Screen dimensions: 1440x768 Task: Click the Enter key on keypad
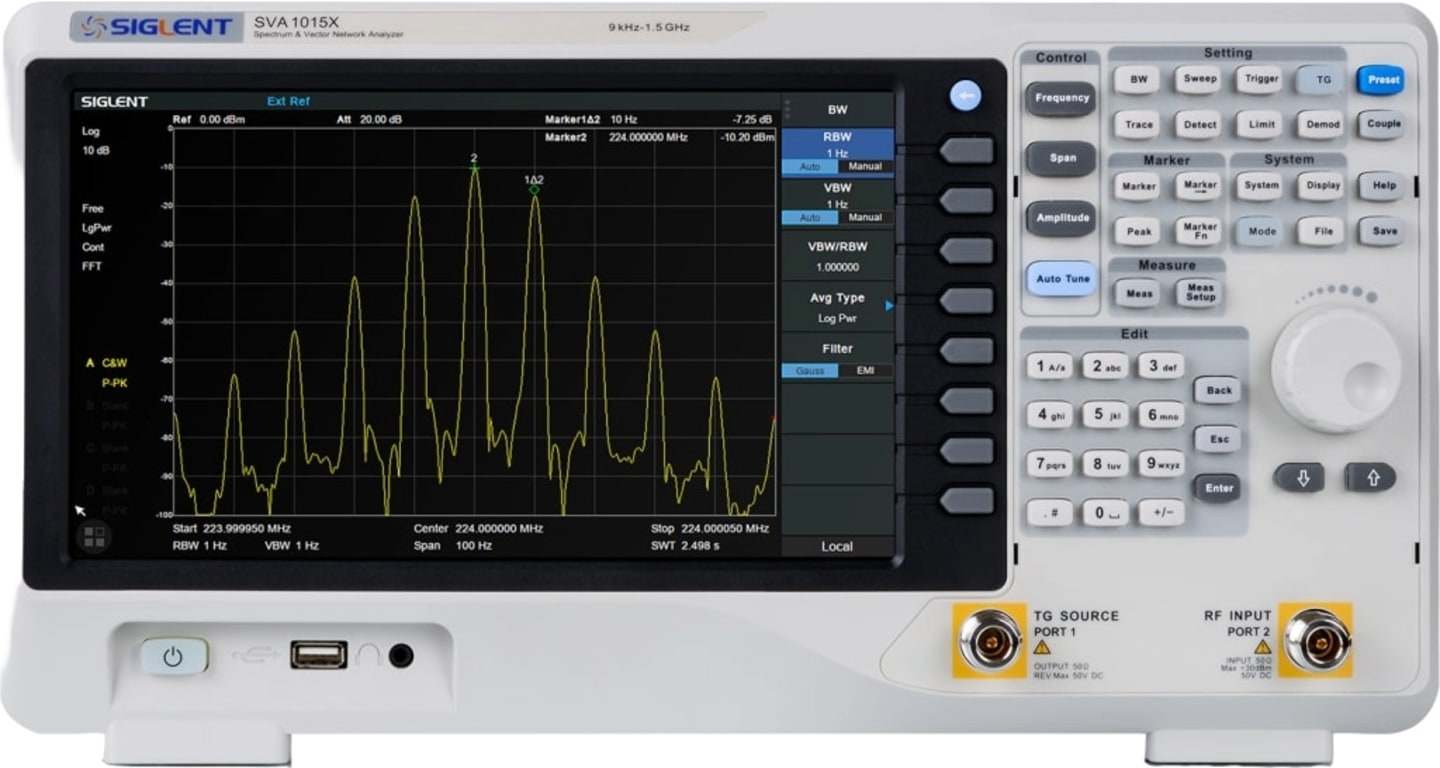tap(1218, 488)
